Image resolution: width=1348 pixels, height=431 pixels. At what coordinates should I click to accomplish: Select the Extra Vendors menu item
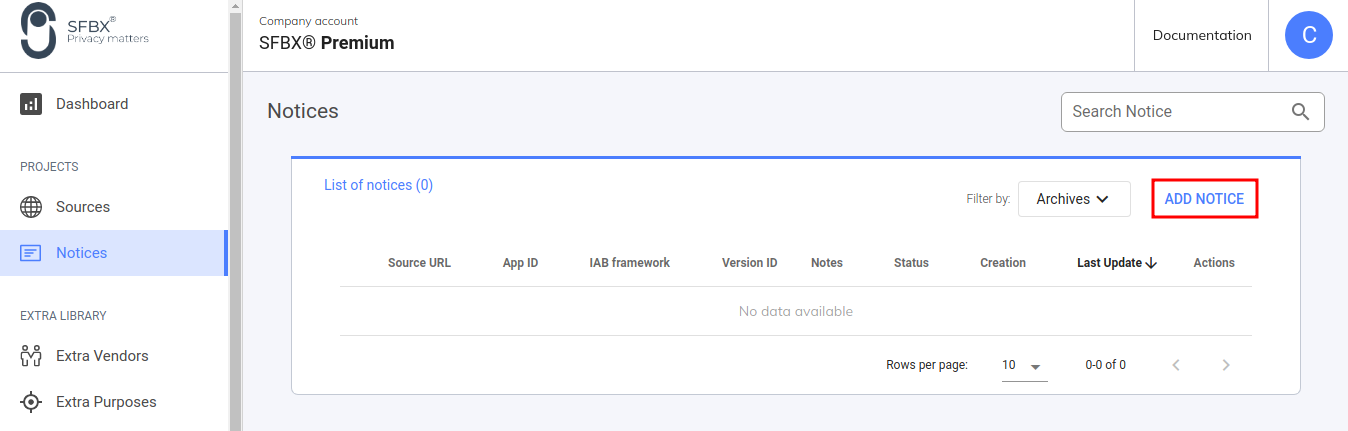tap(102, 356)
